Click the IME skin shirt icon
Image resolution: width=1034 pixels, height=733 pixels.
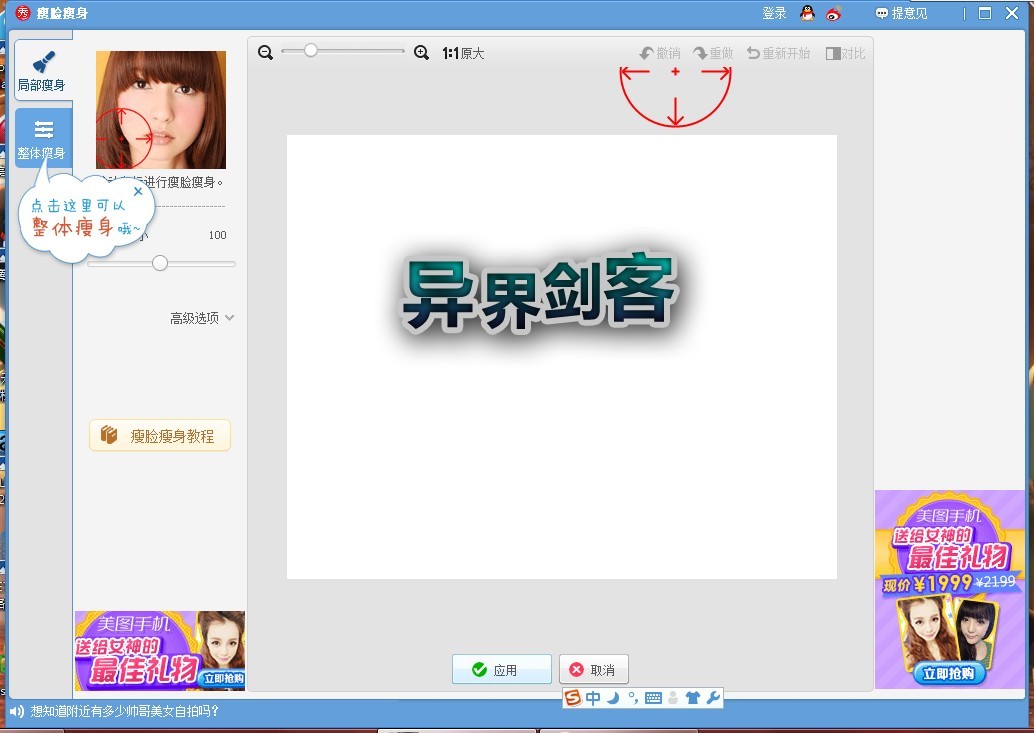tap(692, 697)
